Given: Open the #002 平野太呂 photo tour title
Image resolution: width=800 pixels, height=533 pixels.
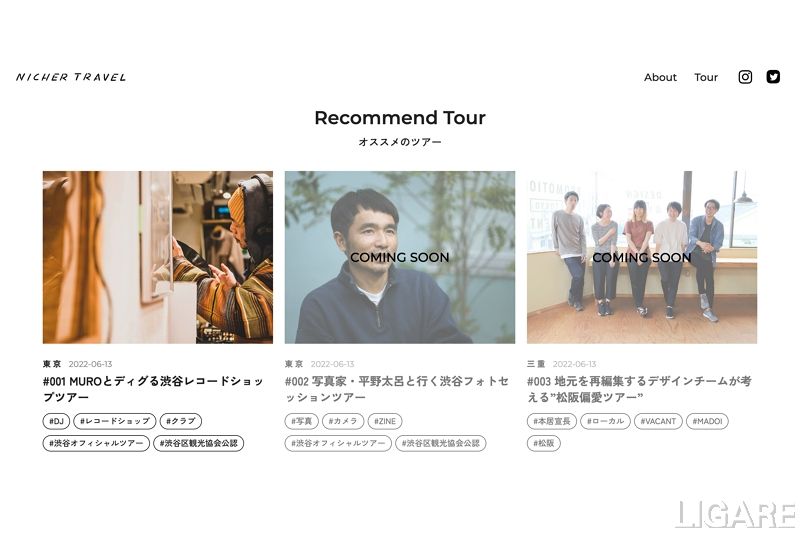Looking at the screenshot, I should (397, 389).
